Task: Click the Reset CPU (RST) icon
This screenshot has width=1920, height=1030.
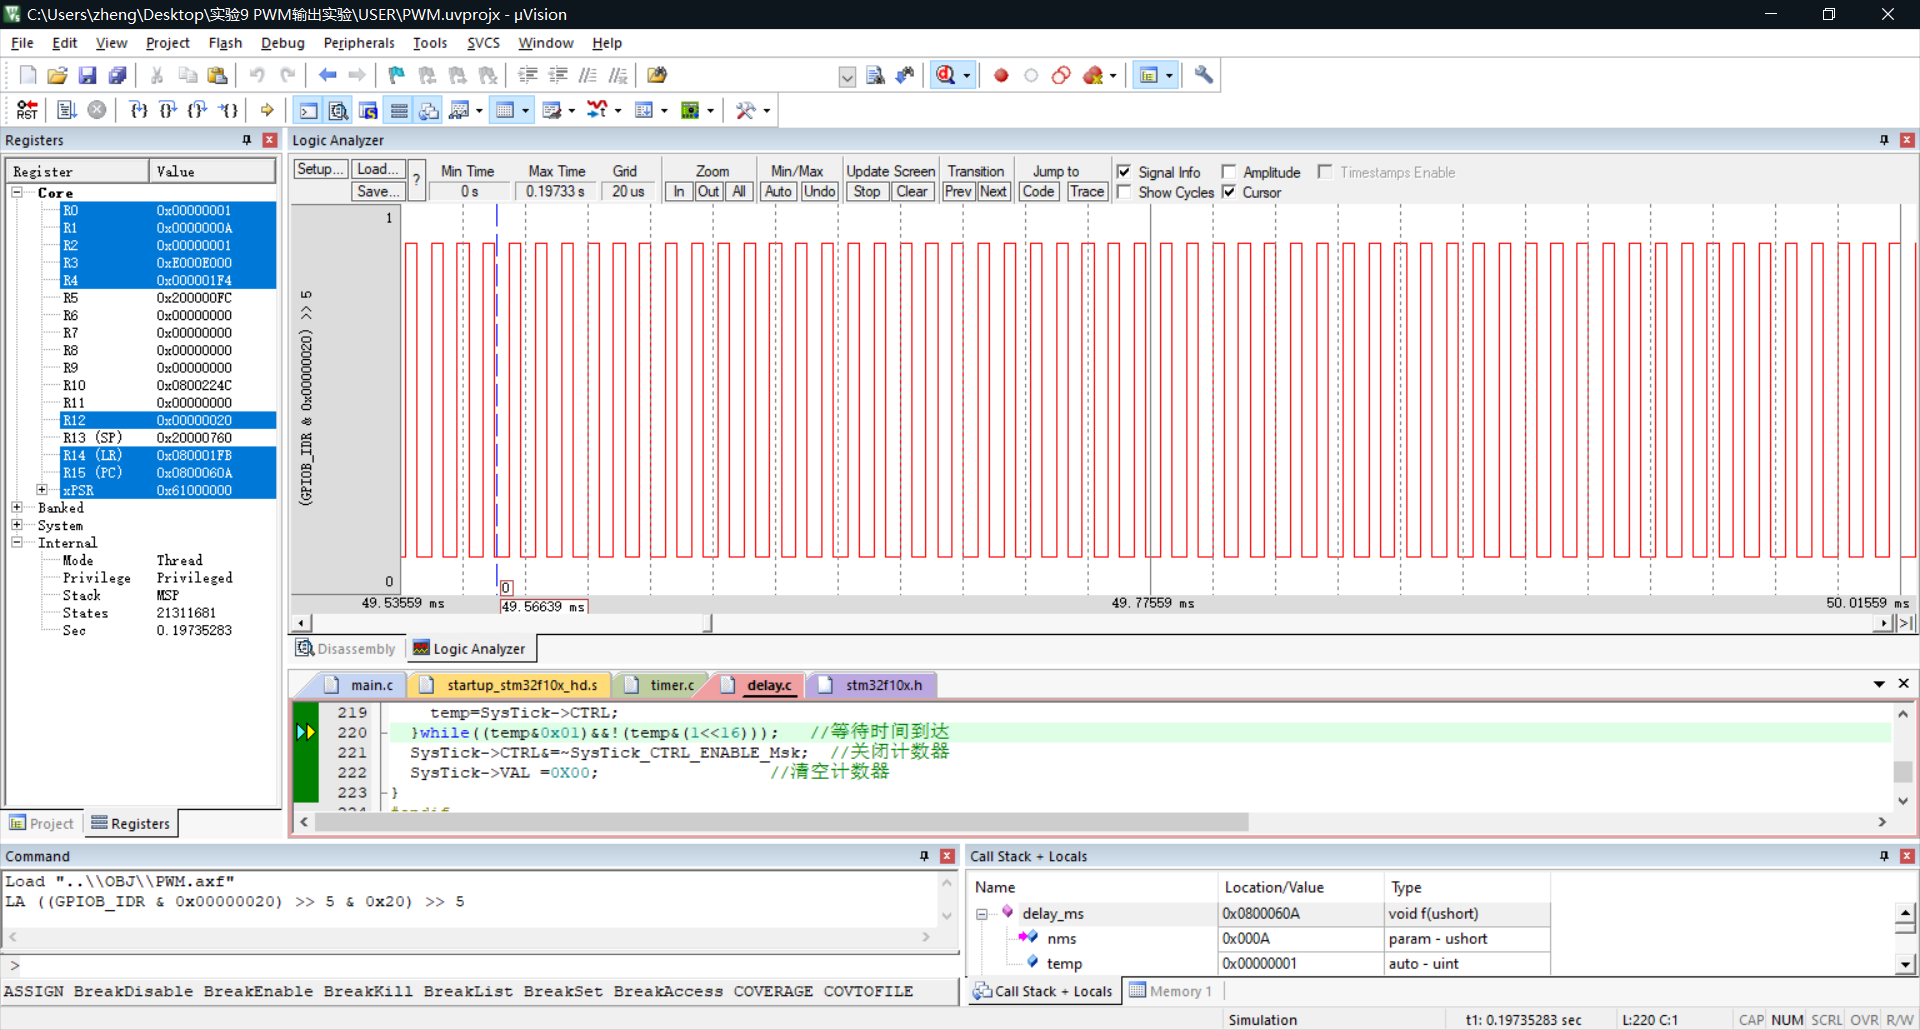Action: point(27,110)
